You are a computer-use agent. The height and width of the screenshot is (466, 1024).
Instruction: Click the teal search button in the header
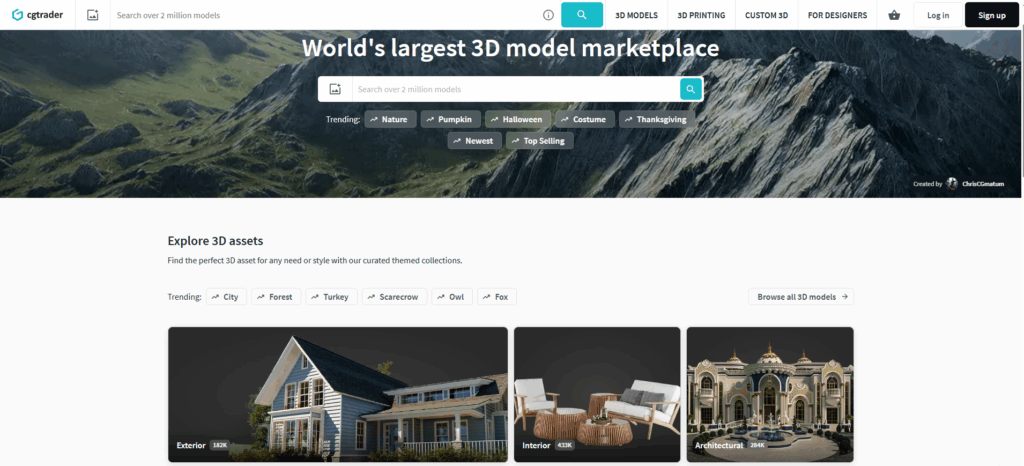pos(582,15)
